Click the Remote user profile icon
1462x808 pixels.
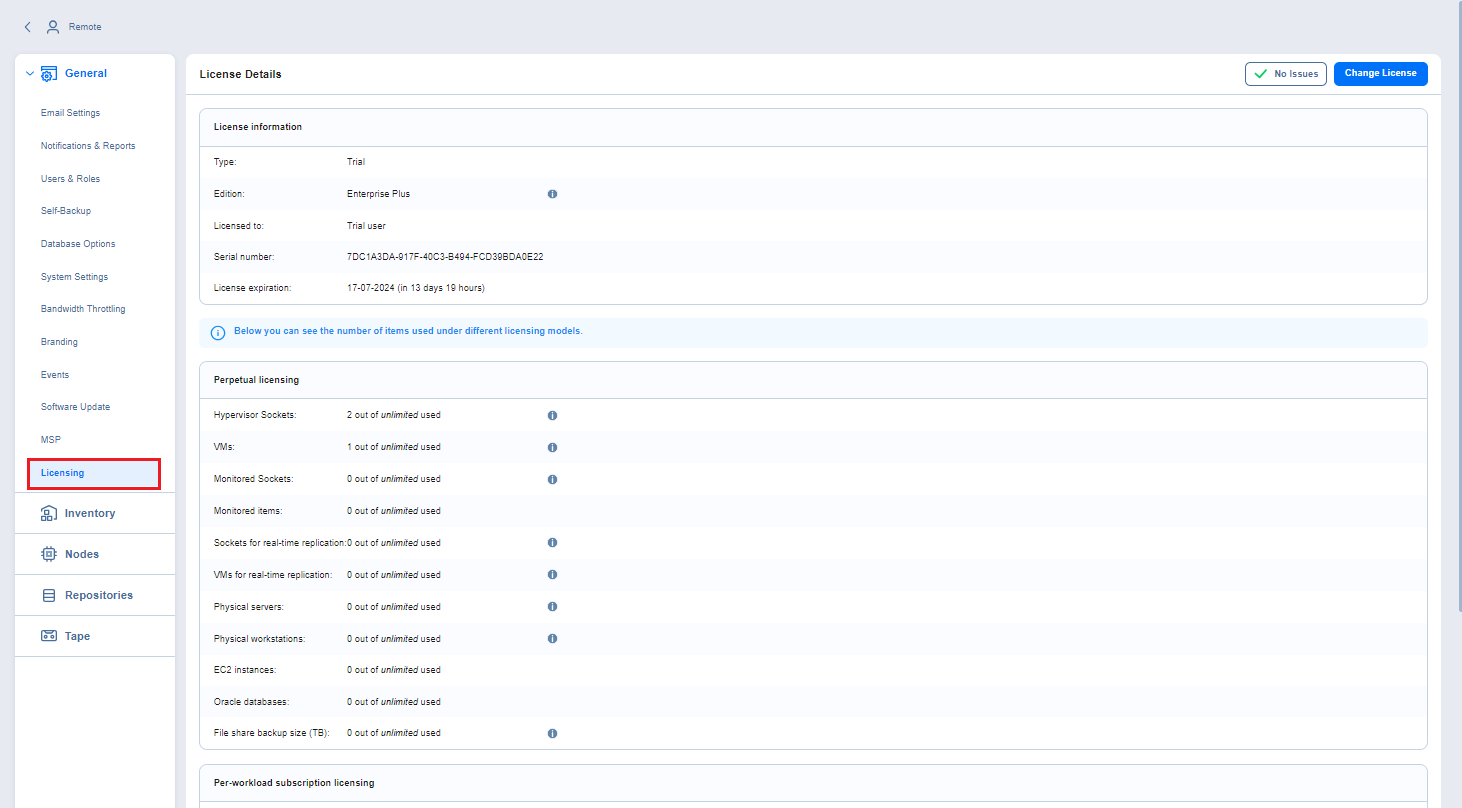(53, 27)
